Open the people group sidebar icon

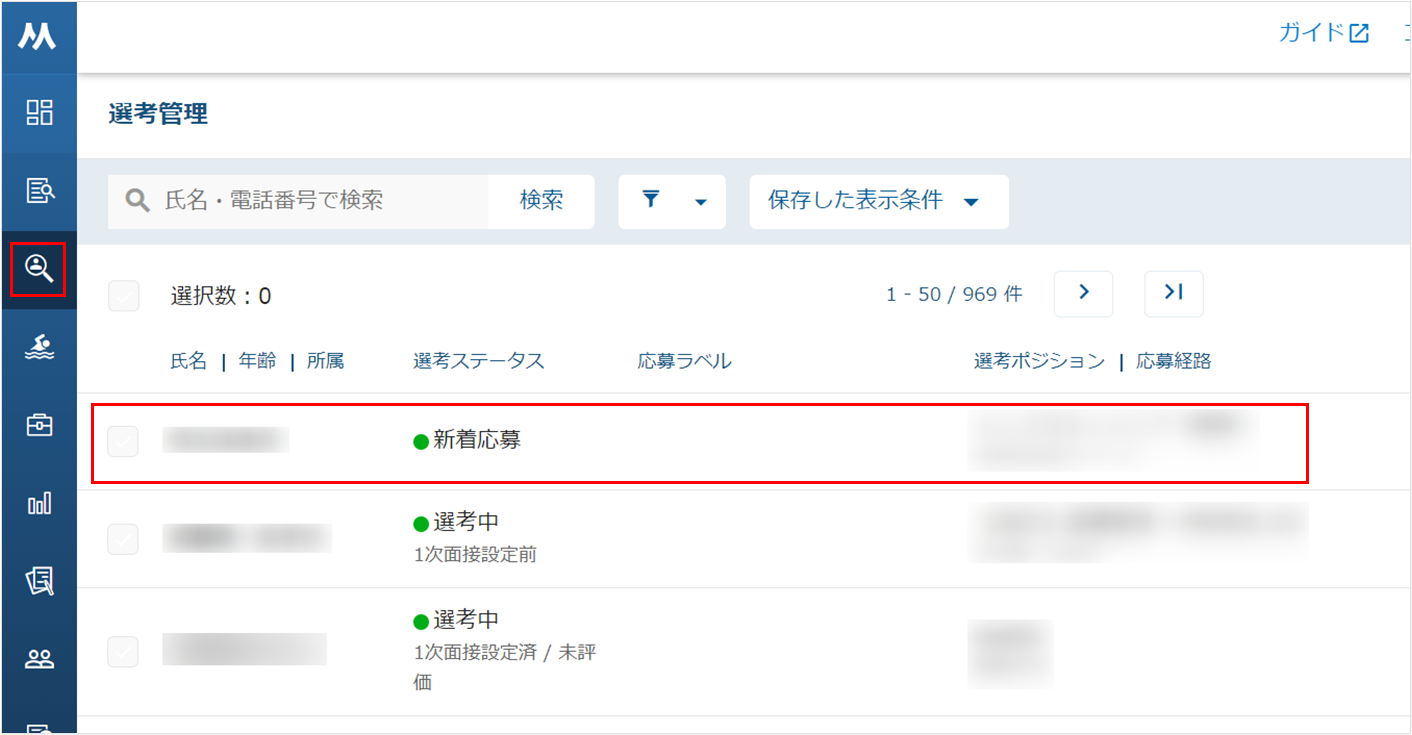click(39, 659)
